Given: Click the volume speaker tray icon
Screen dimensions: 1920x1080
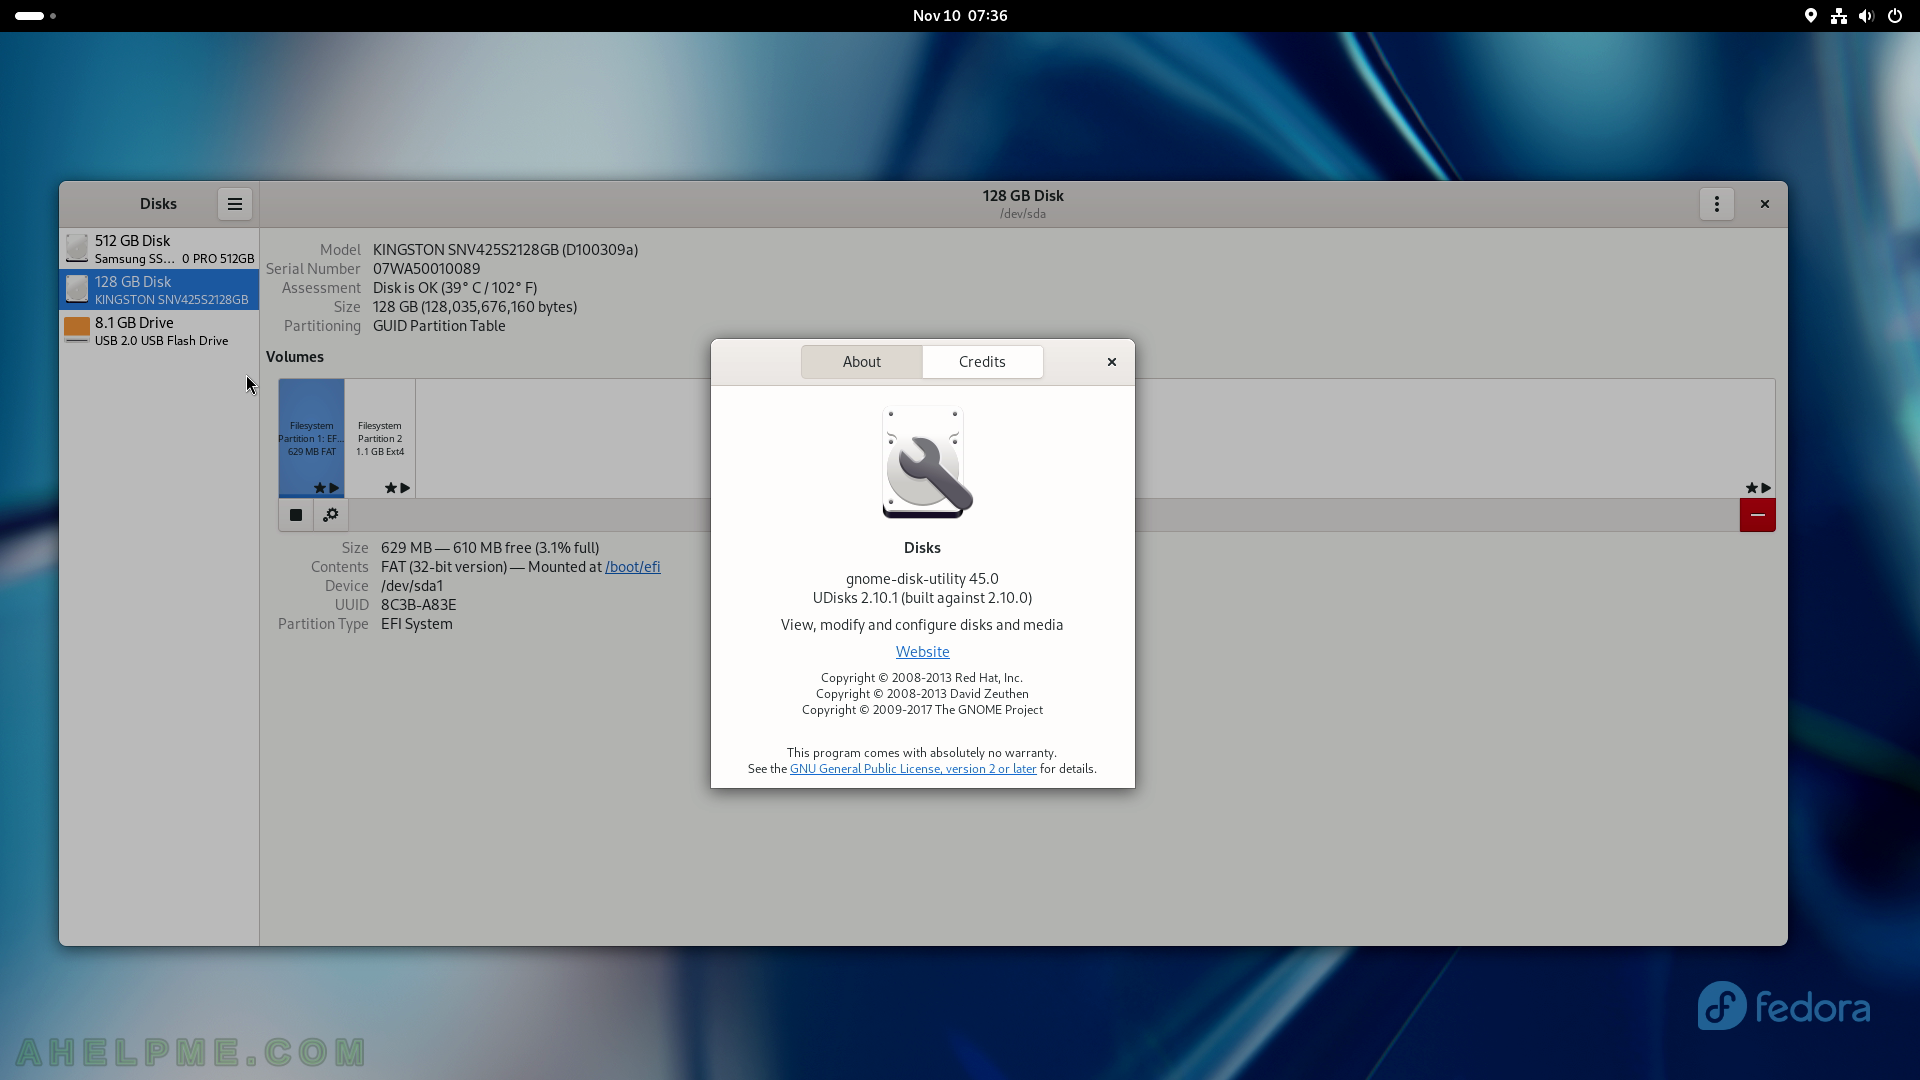Looking at the screenshot, I should 1866,16.
